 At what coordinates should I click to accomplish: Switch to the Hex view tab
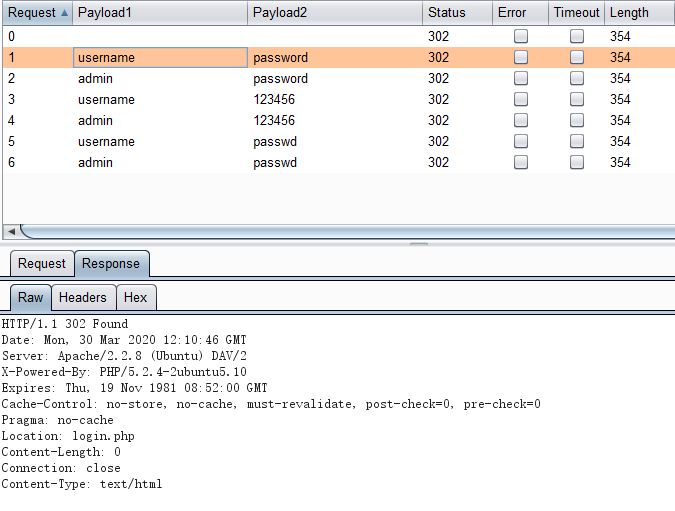[135, 298]
